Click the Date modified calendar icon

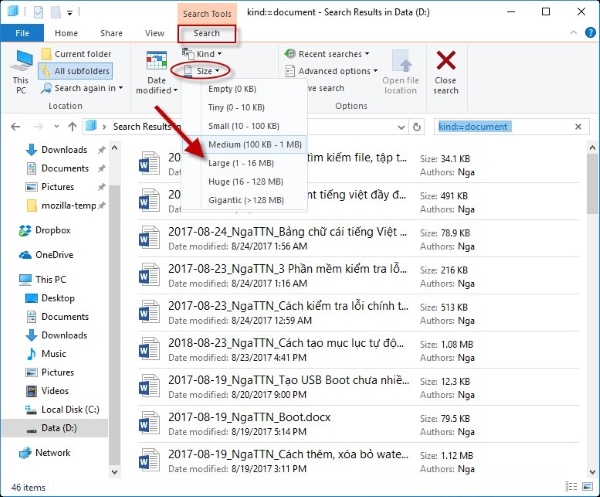pyautogui.click(x=157, y=64)
